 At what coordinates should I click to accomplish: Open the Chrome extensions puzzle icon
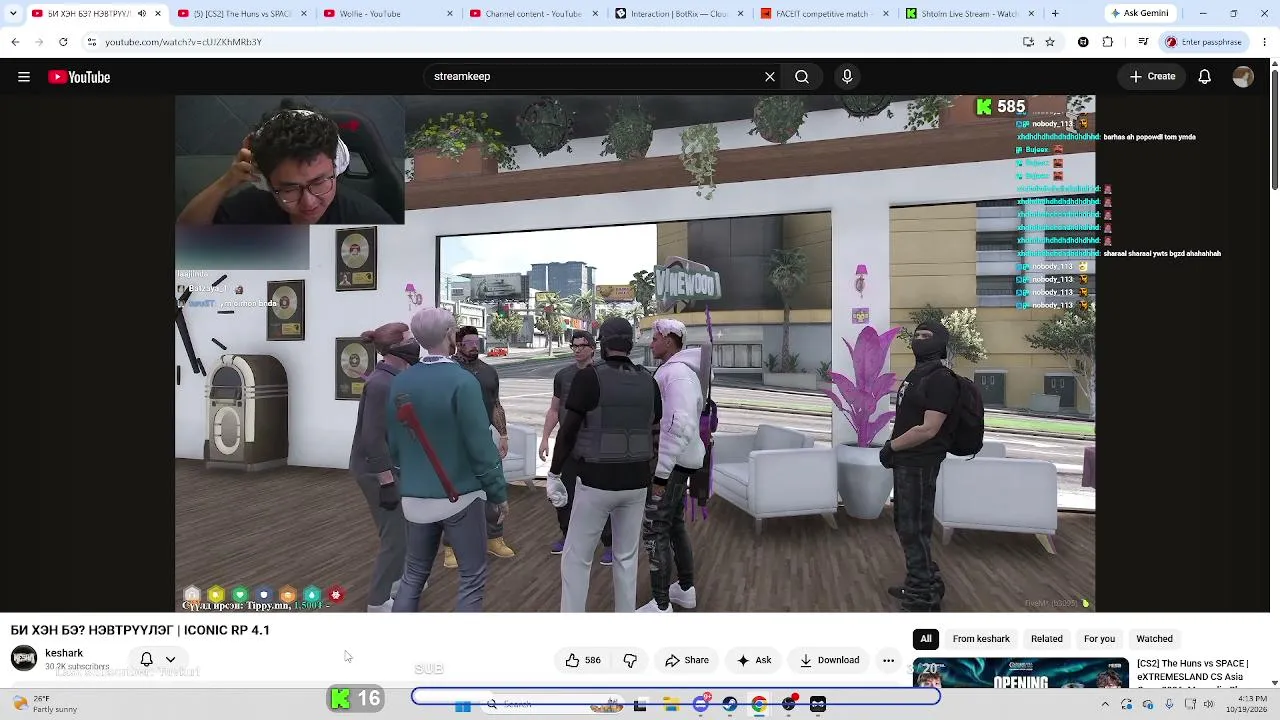pos(1108,42)
